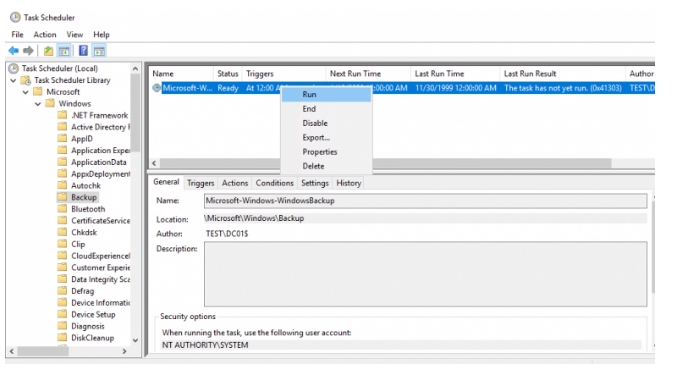Click the AppID folder icon
678x377 pixels.
coord(62,138)
